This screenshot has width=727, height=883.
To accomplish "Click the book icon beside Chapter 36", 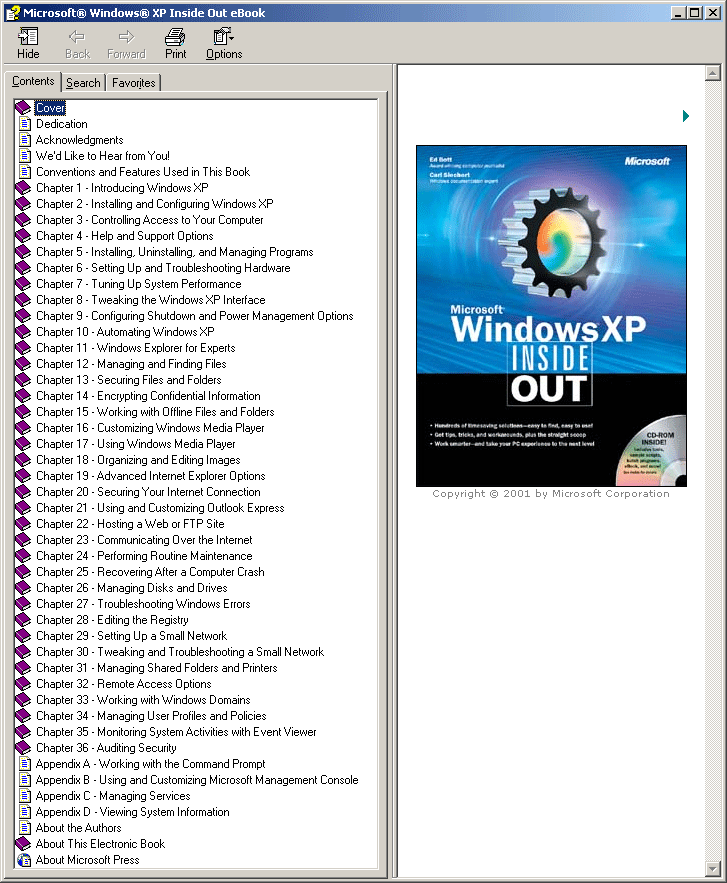I will 23,747.
